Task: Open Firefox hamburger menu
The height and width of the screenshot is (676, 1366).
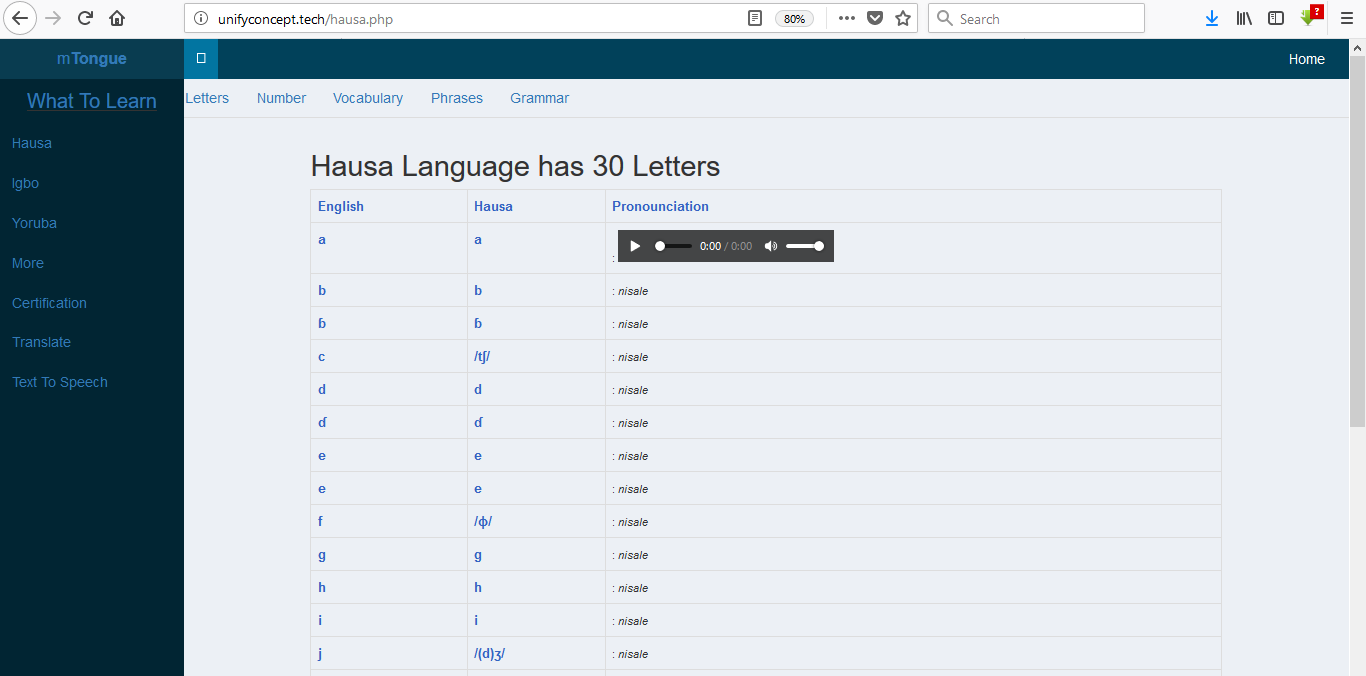Action: (1346, 18)
